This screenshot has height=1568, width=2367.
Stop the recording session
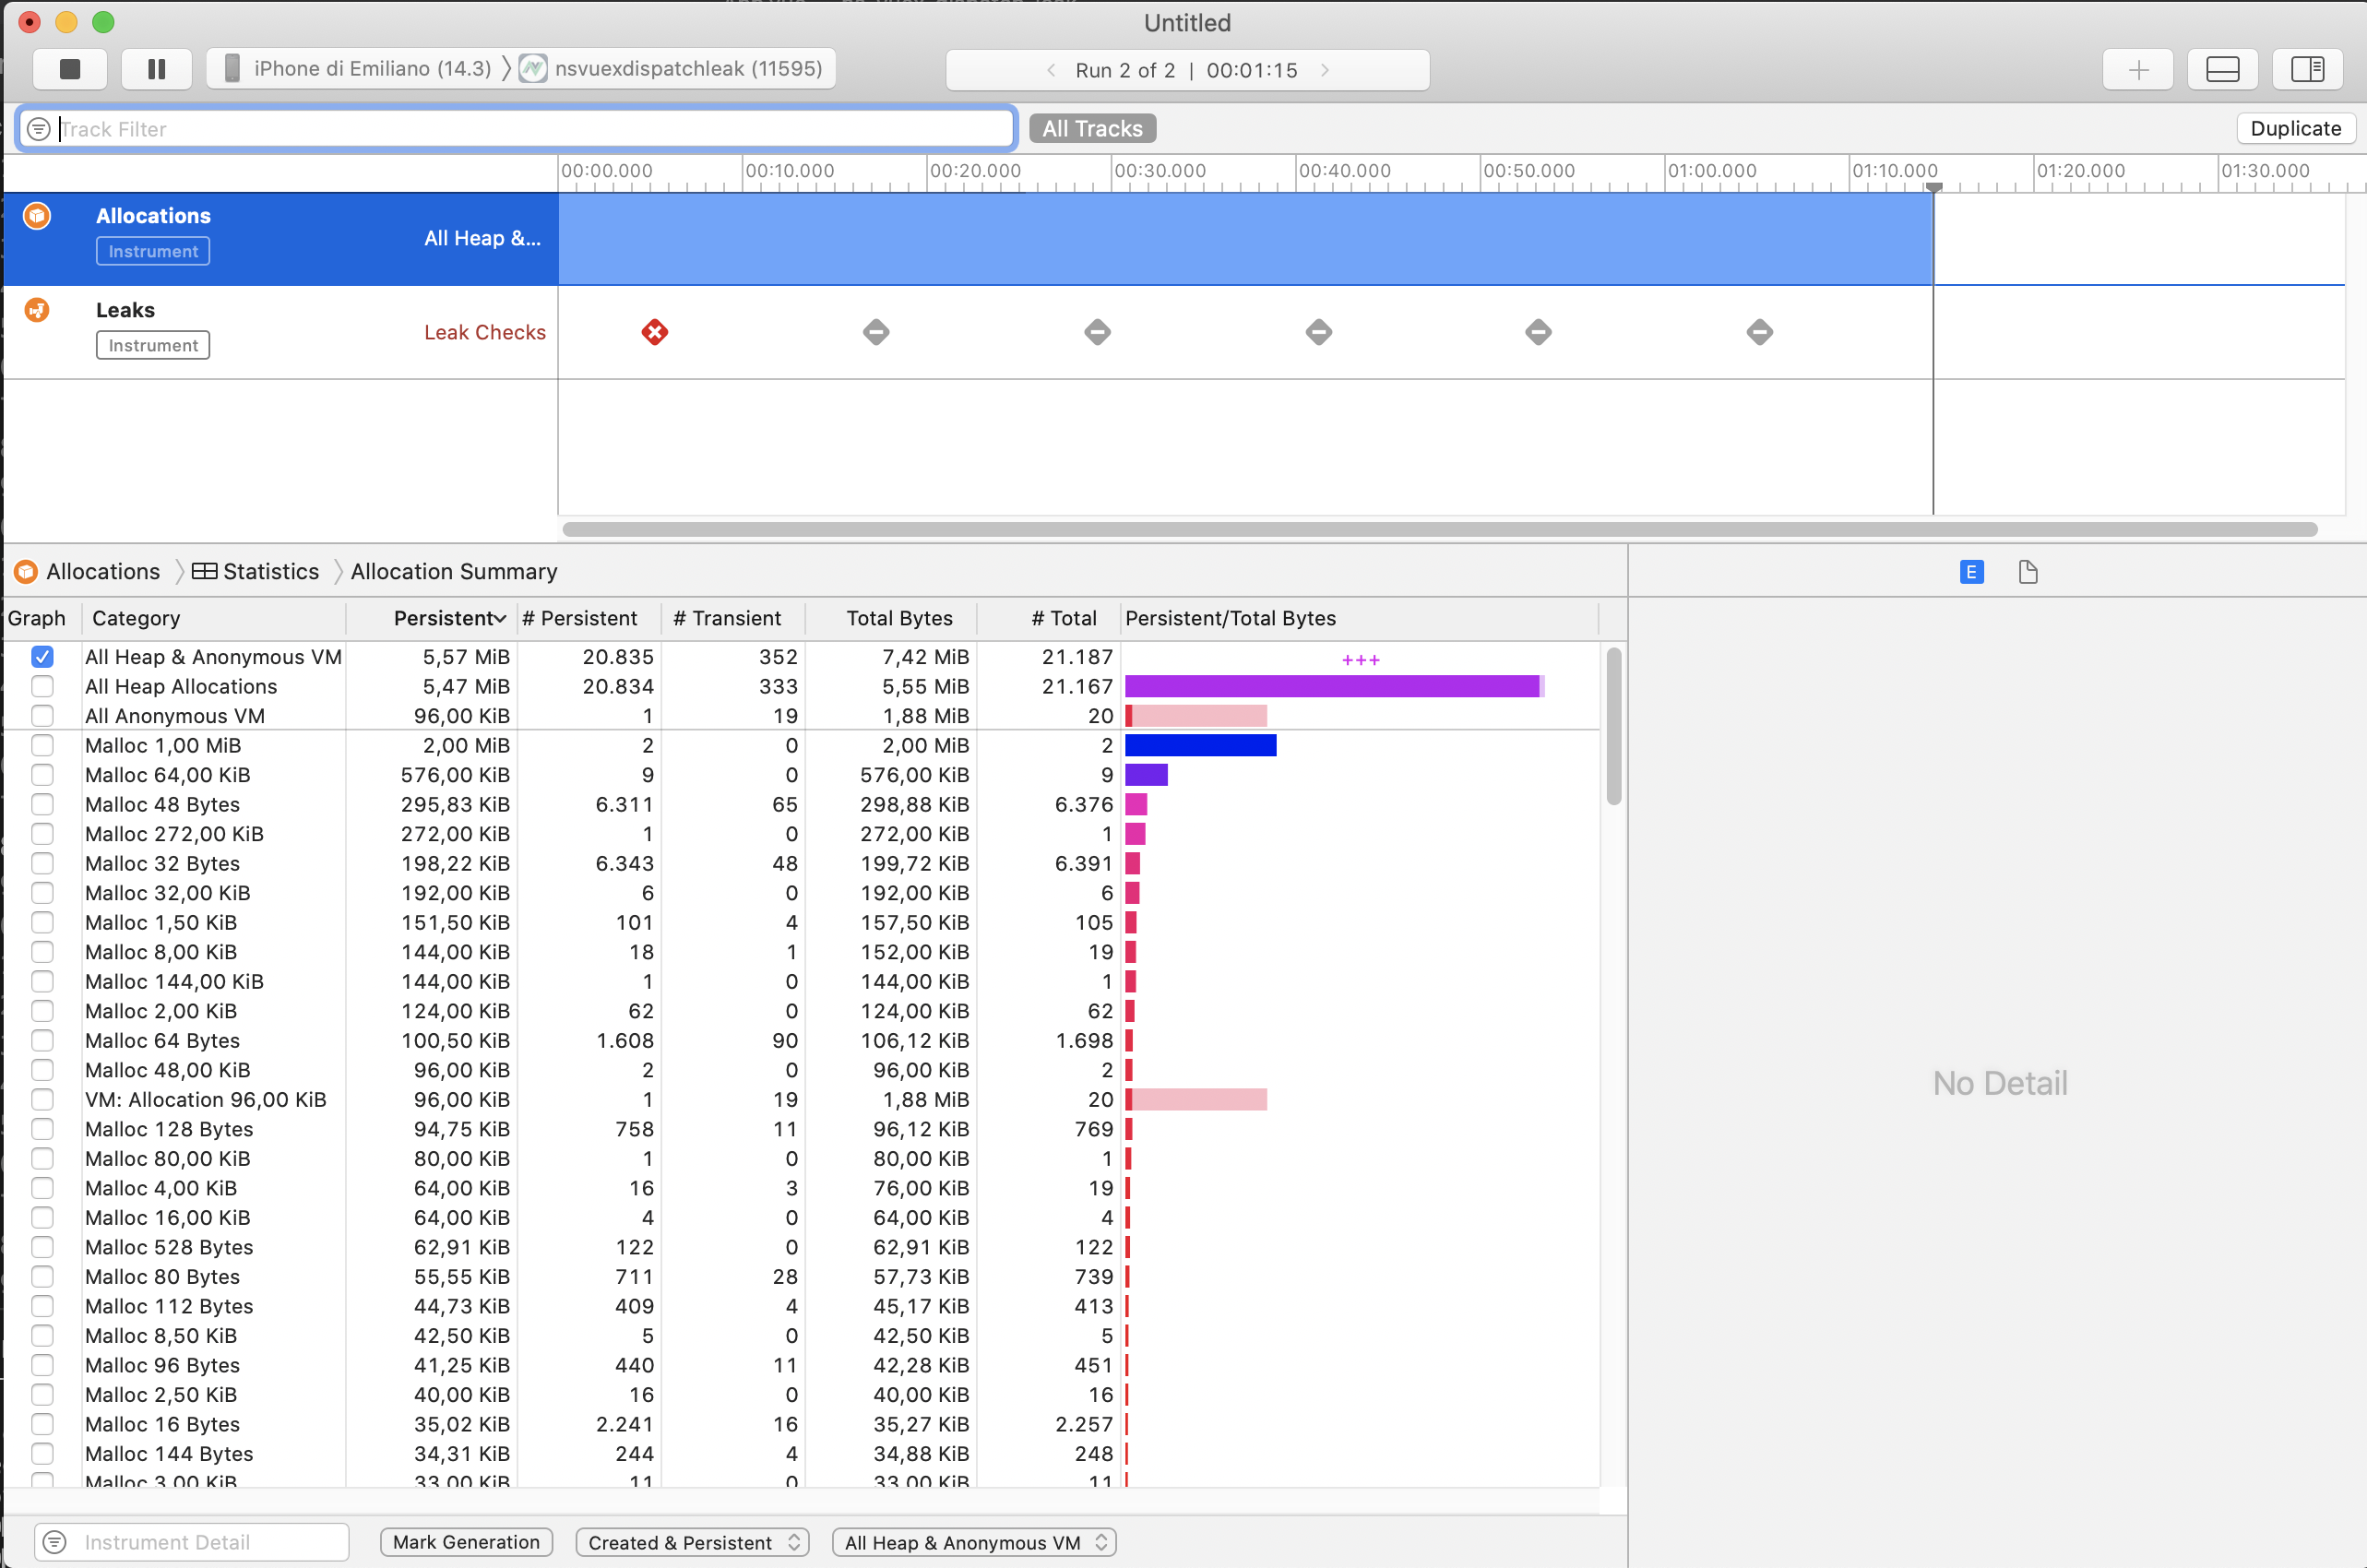click(70, 69)
